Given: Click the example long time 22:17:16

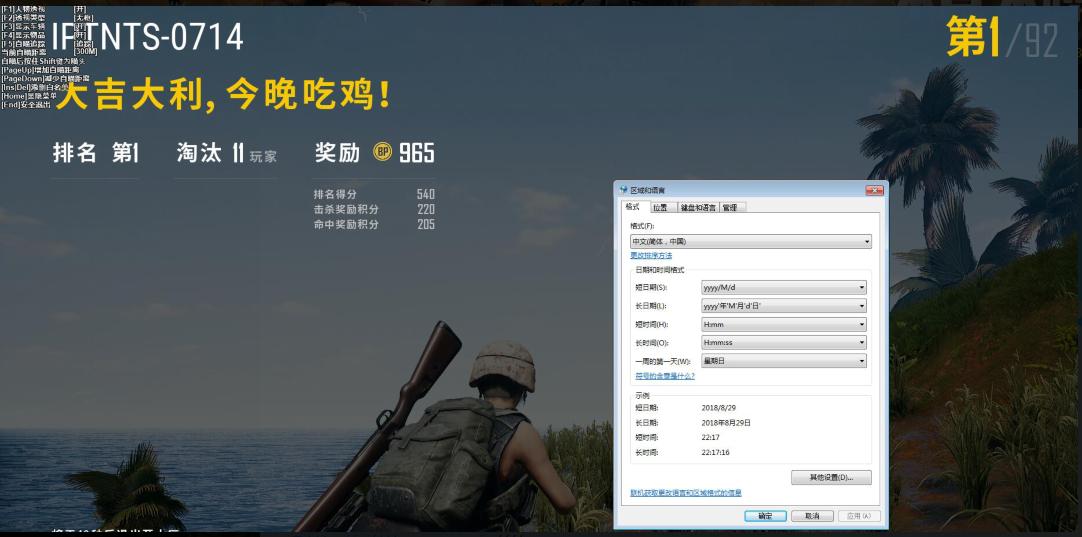Looking at the screenshot, I should tap(716, 453).
